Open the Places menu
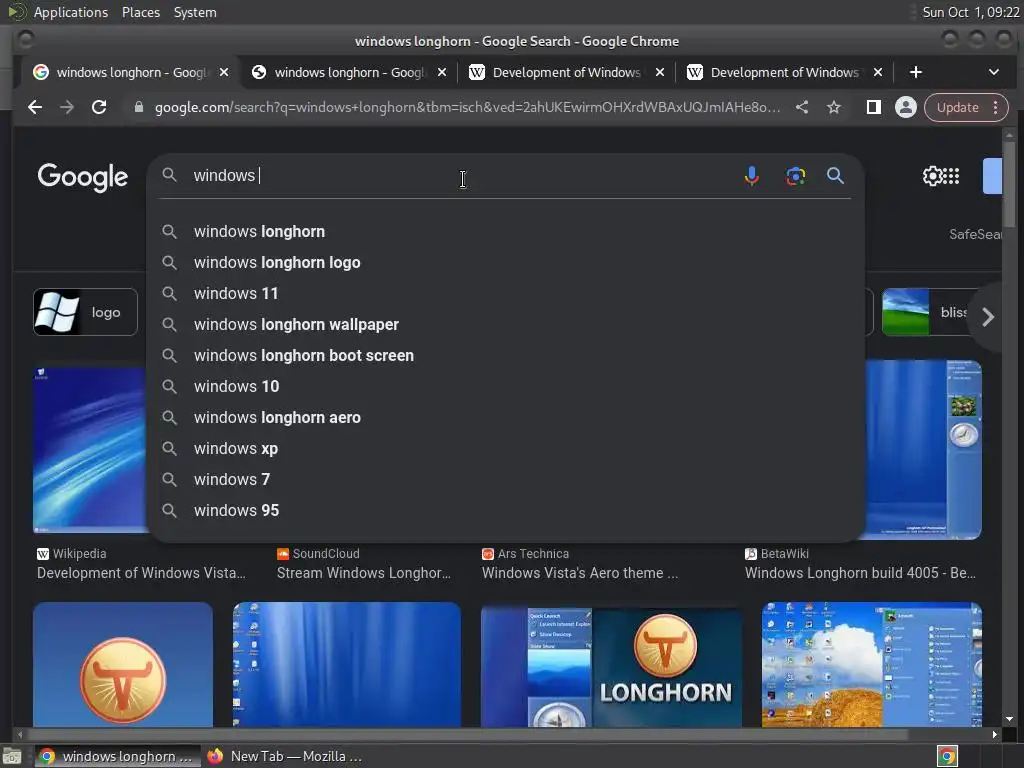The width and height of the screenshot is (1024, 768). [140, 12]
